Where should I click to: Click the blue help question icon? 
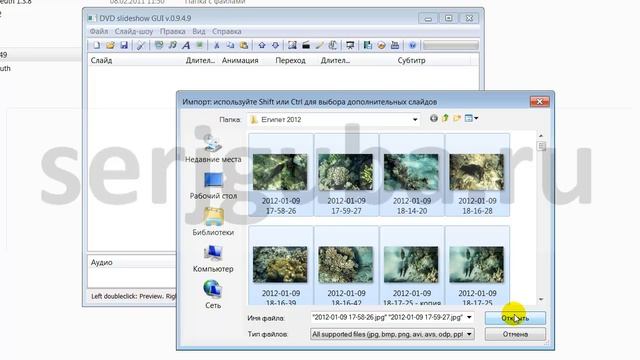[412, 45]
